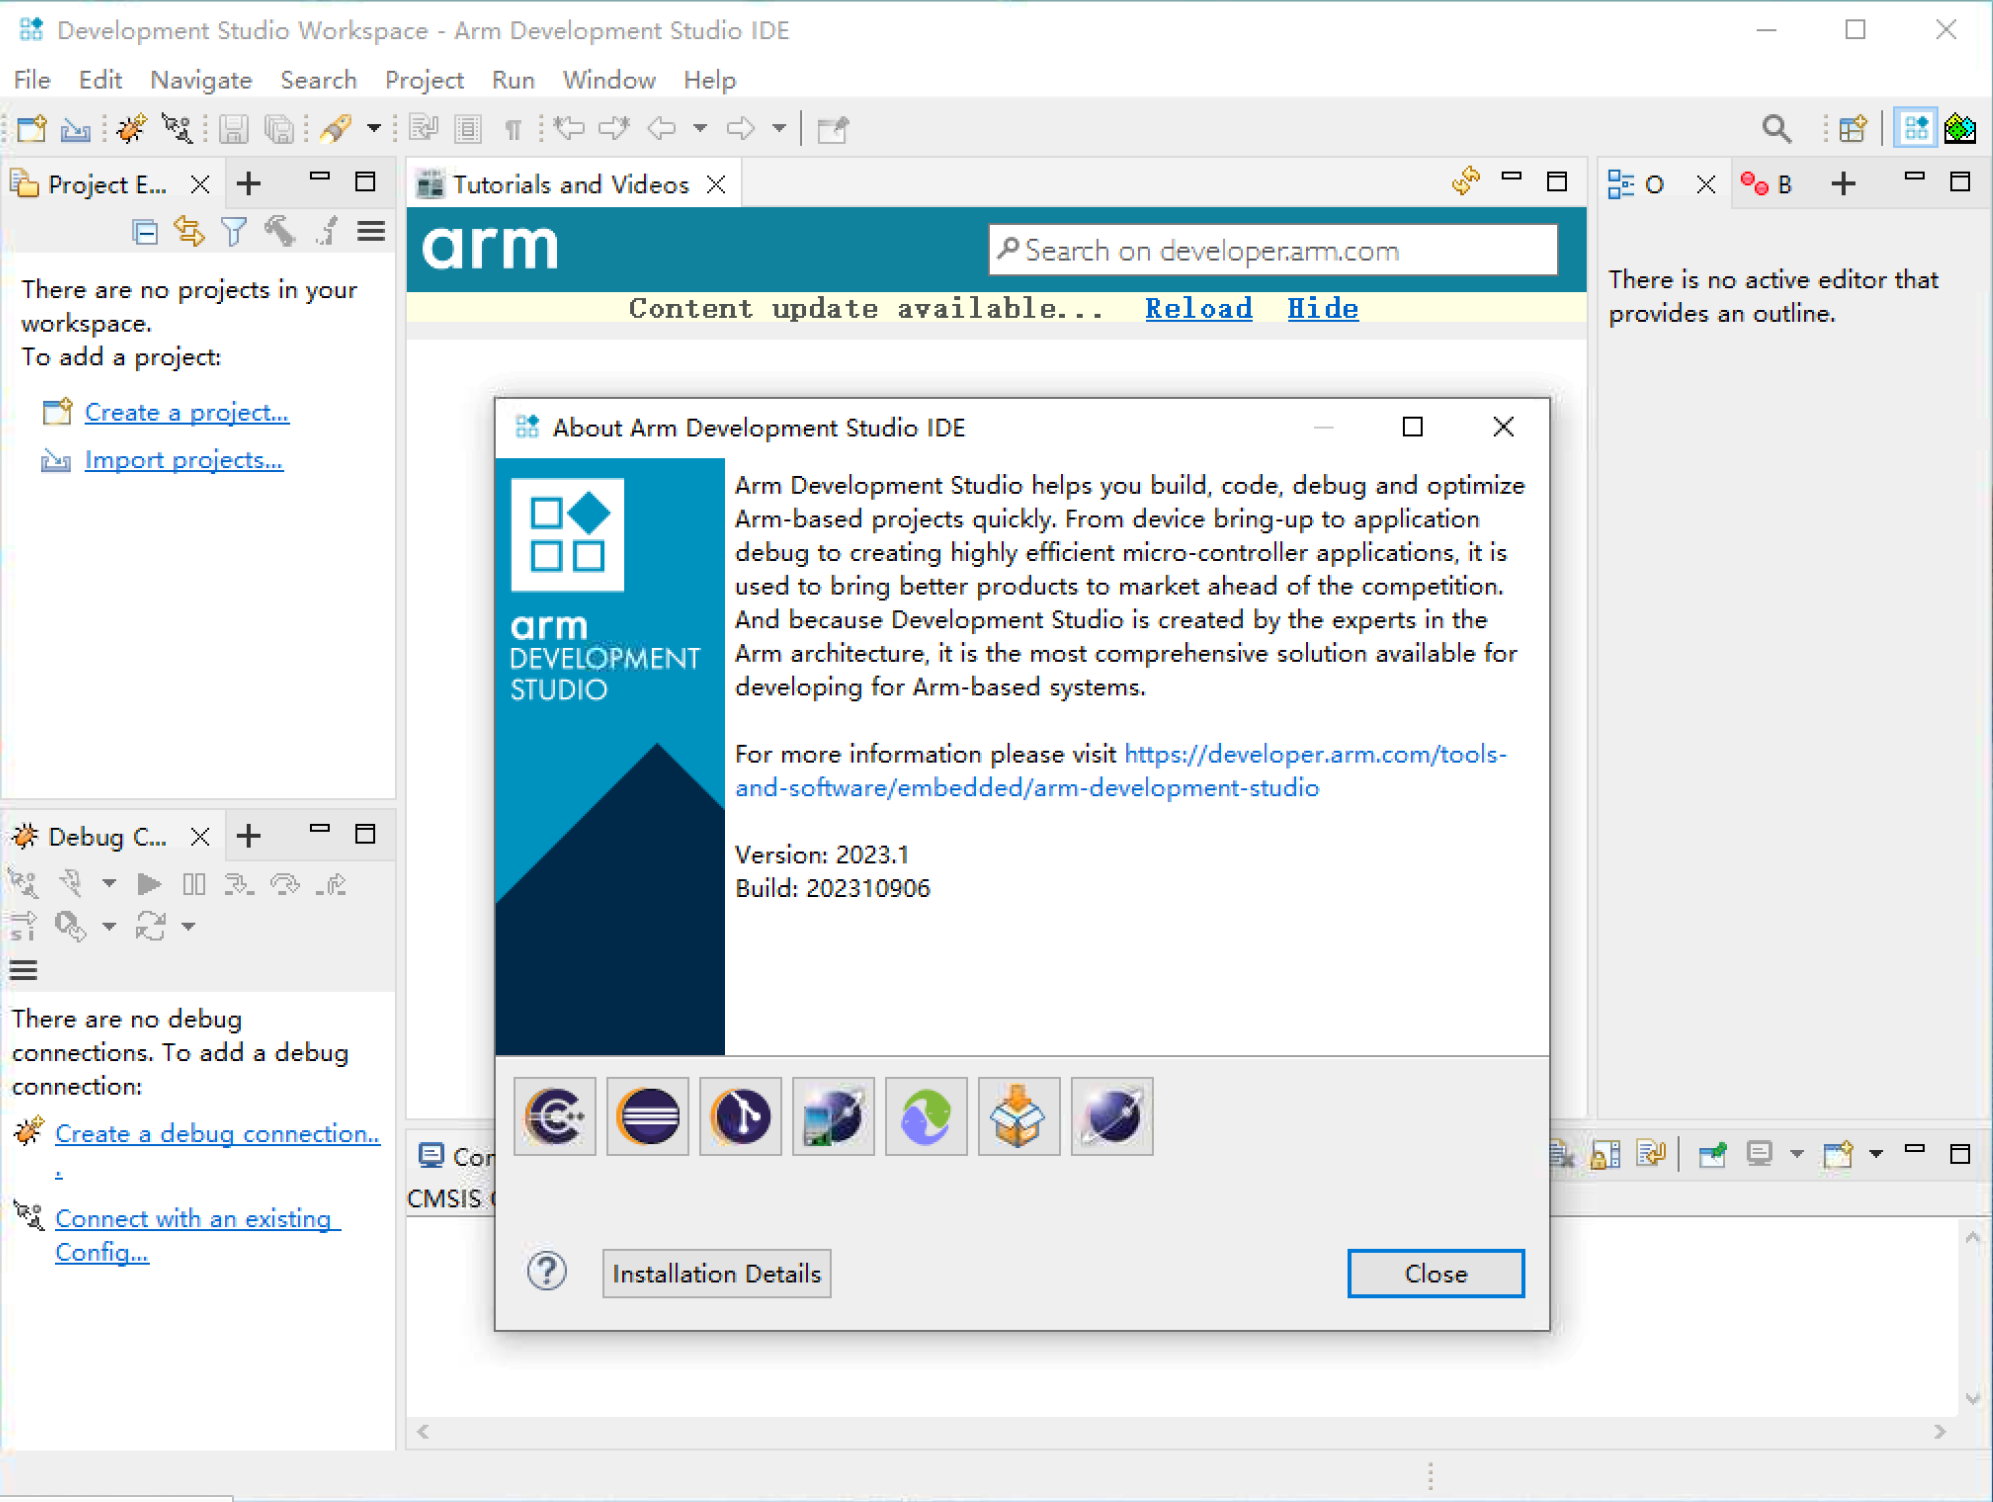Click the Back navigation arrow
This screenshot has height=1502, width=1993.
coord(661,129)
